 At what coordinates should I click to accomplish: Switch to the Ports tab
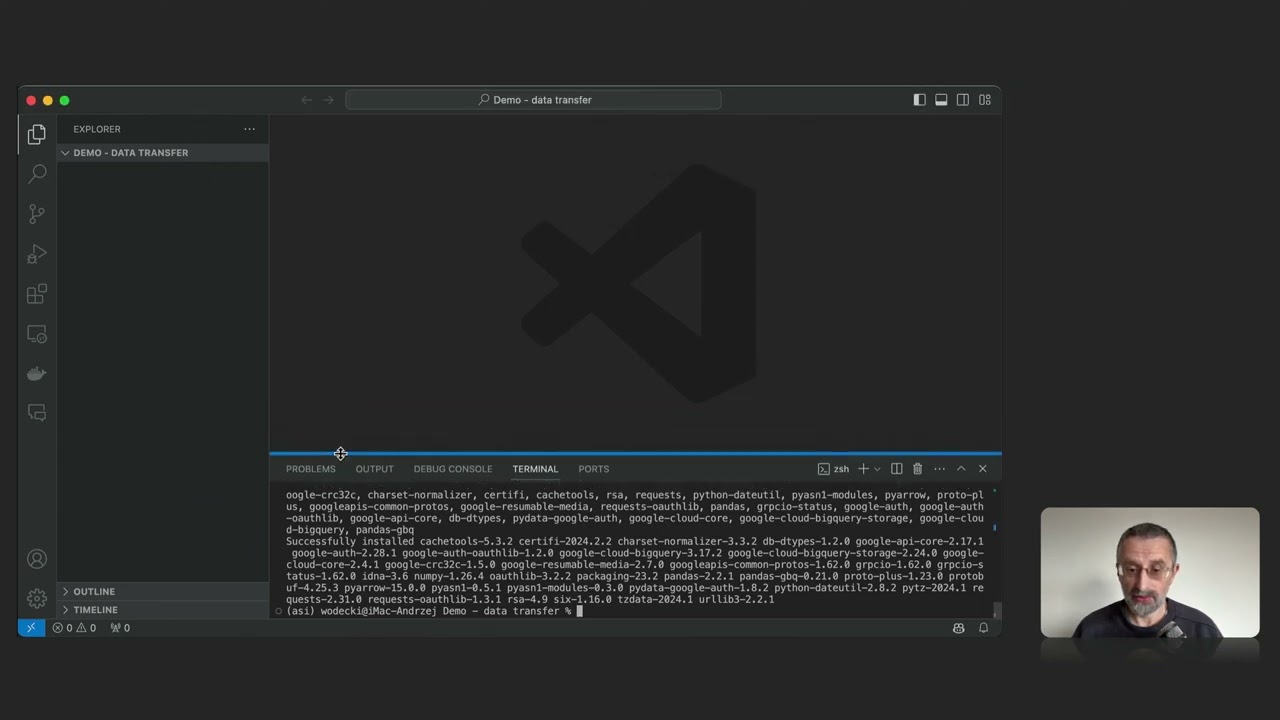click(x=593, y=469)
